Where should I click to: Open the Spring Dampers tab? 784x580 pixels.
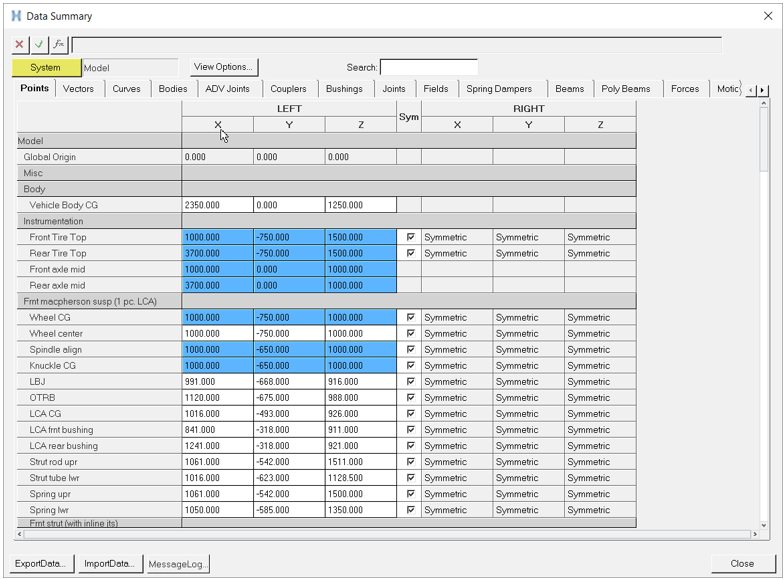(x=499, y=89)
